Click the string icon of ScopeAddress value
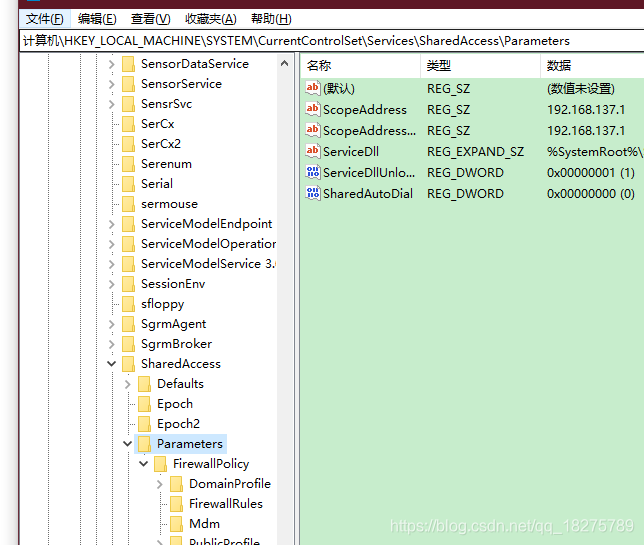 pyautogui.click(x=313, y=109)
